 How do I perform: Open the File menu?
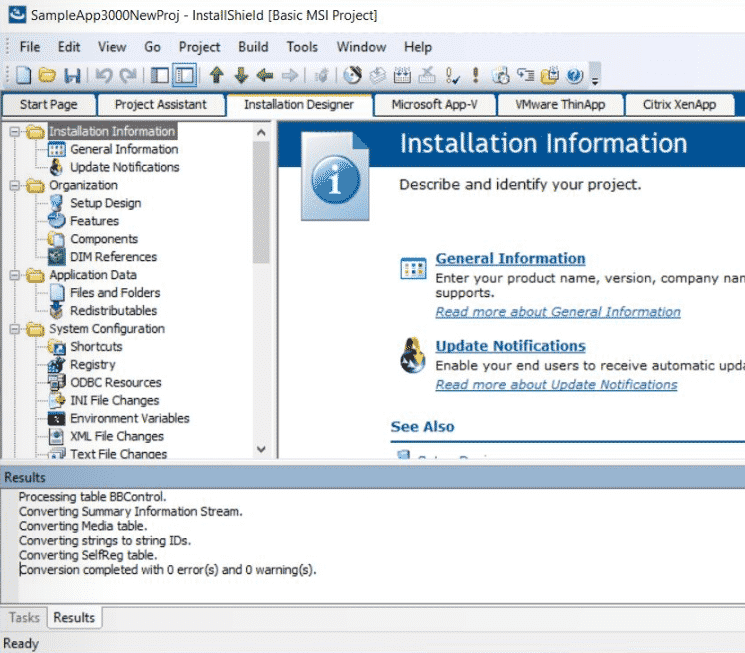30,47
